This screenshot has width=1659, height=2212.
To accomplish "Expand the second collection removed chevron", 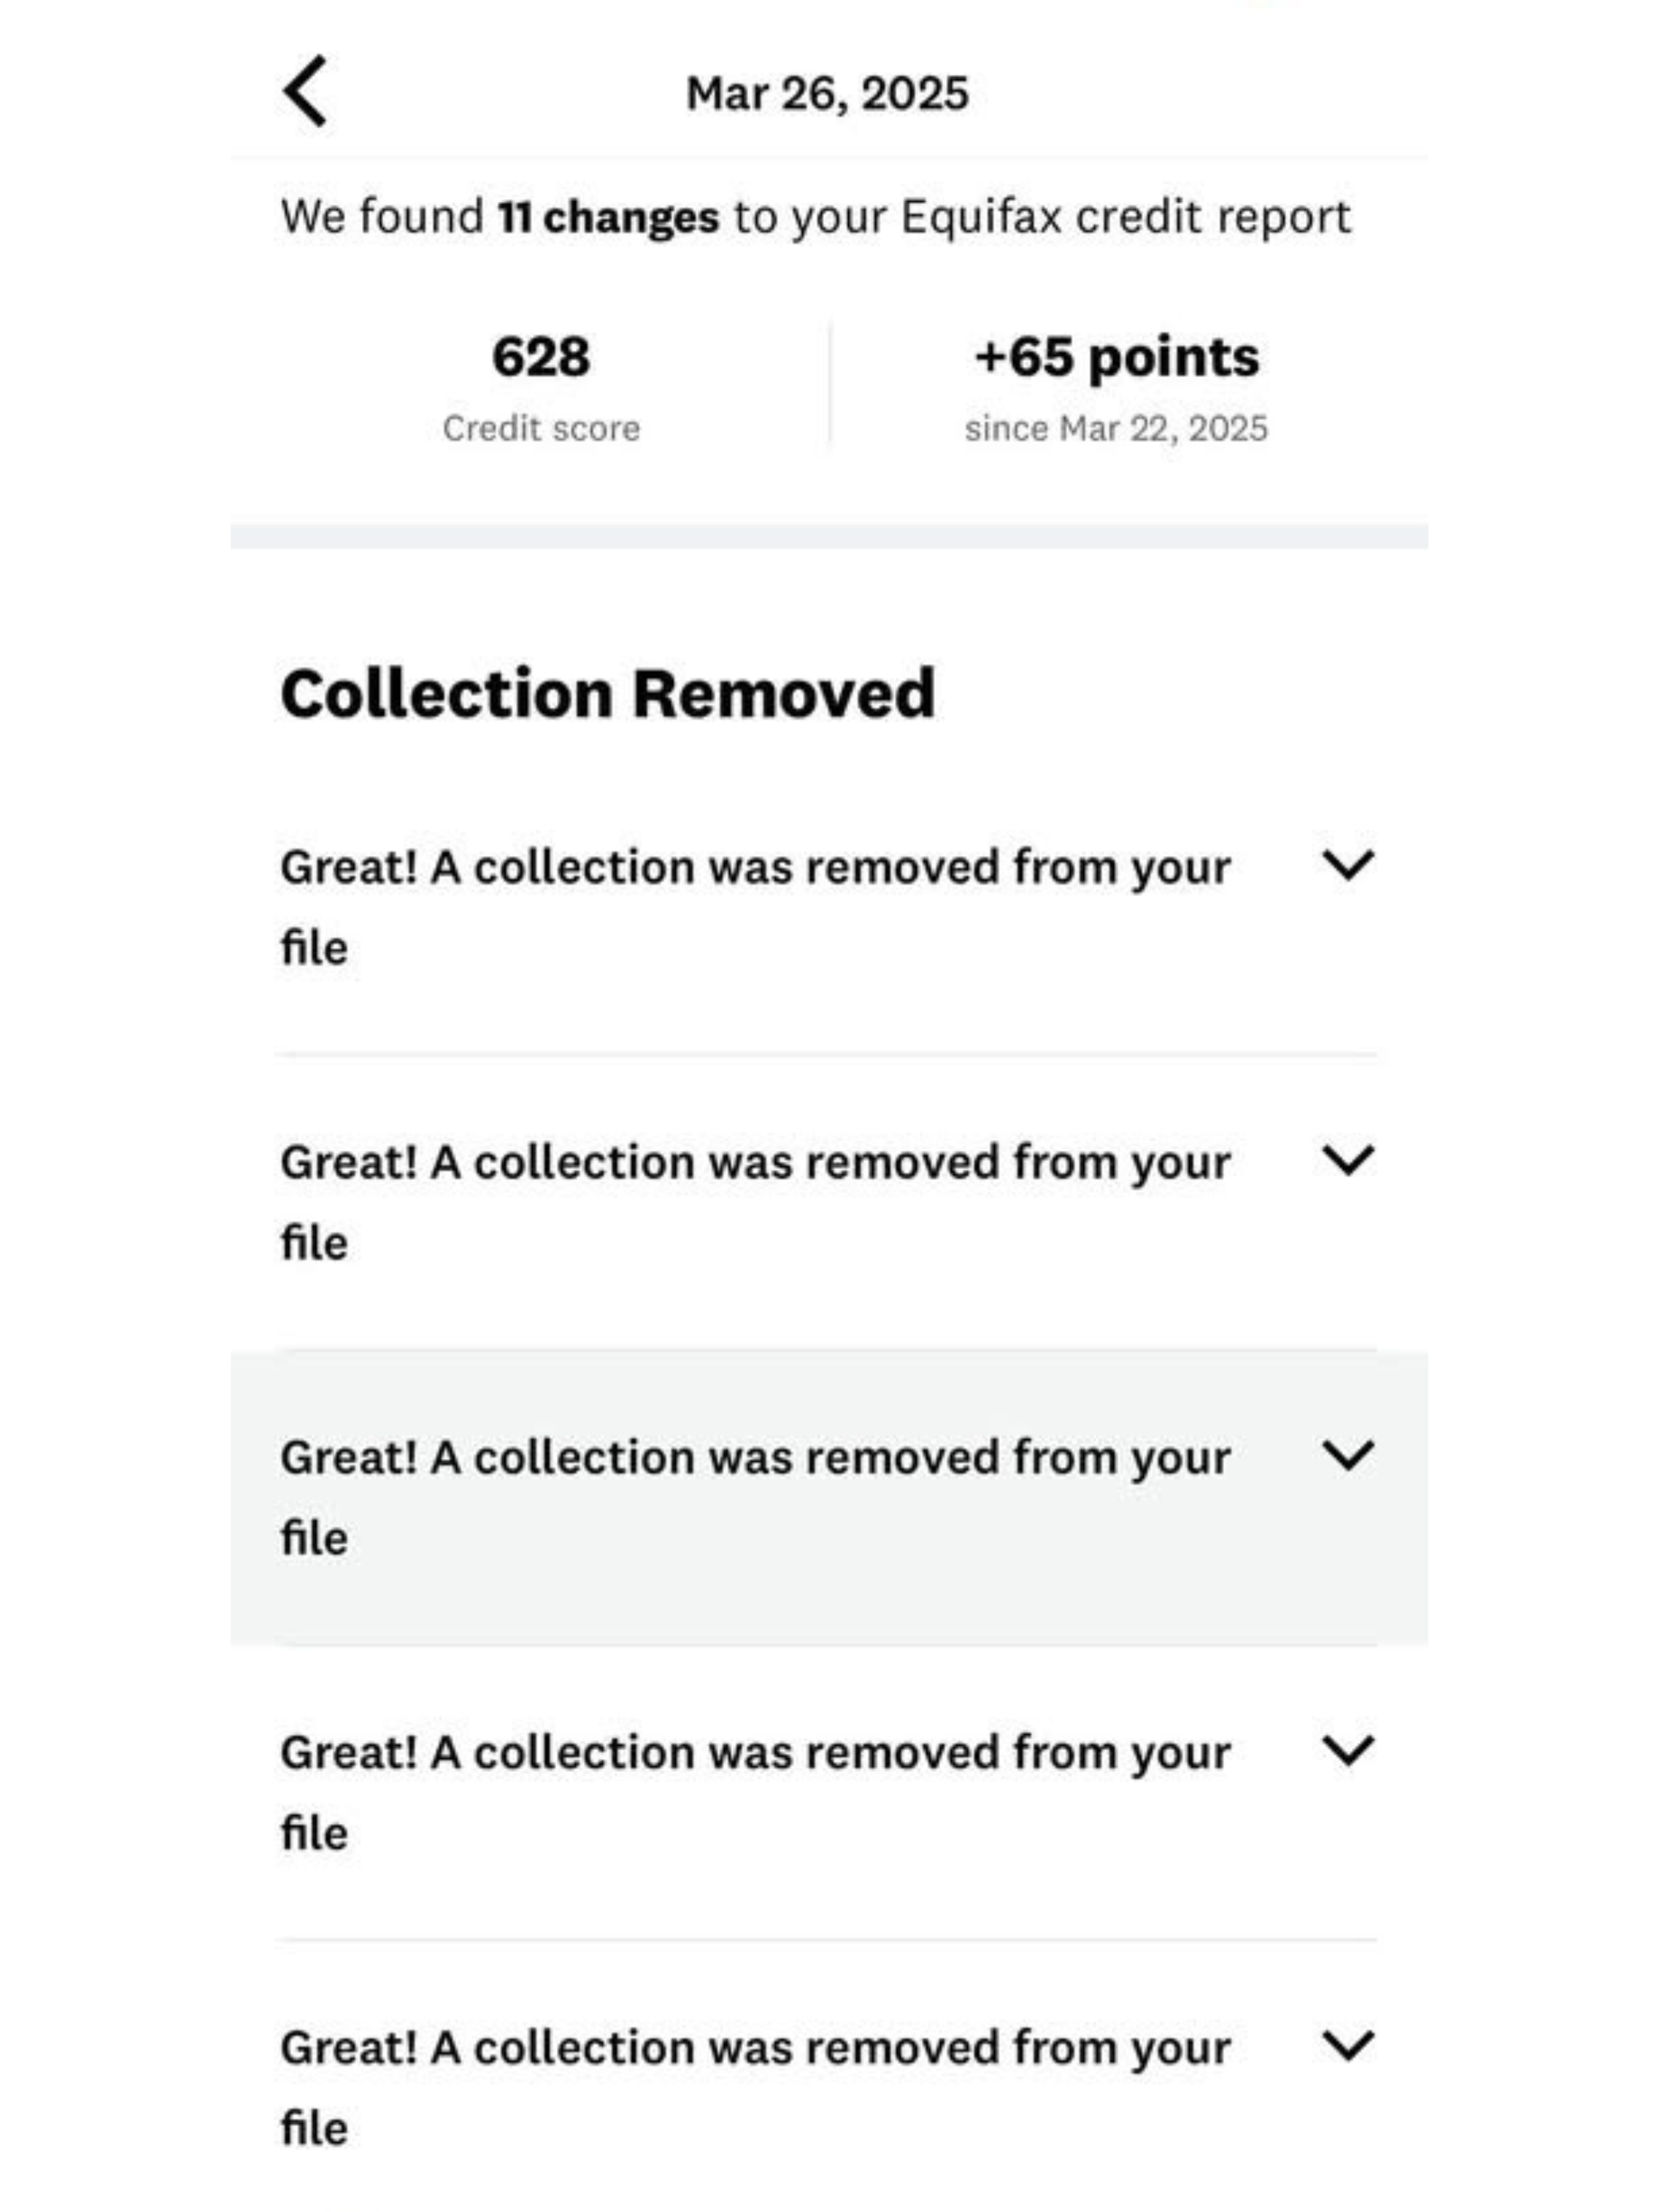I will pyautogui.click(x=1347, y=1160).
